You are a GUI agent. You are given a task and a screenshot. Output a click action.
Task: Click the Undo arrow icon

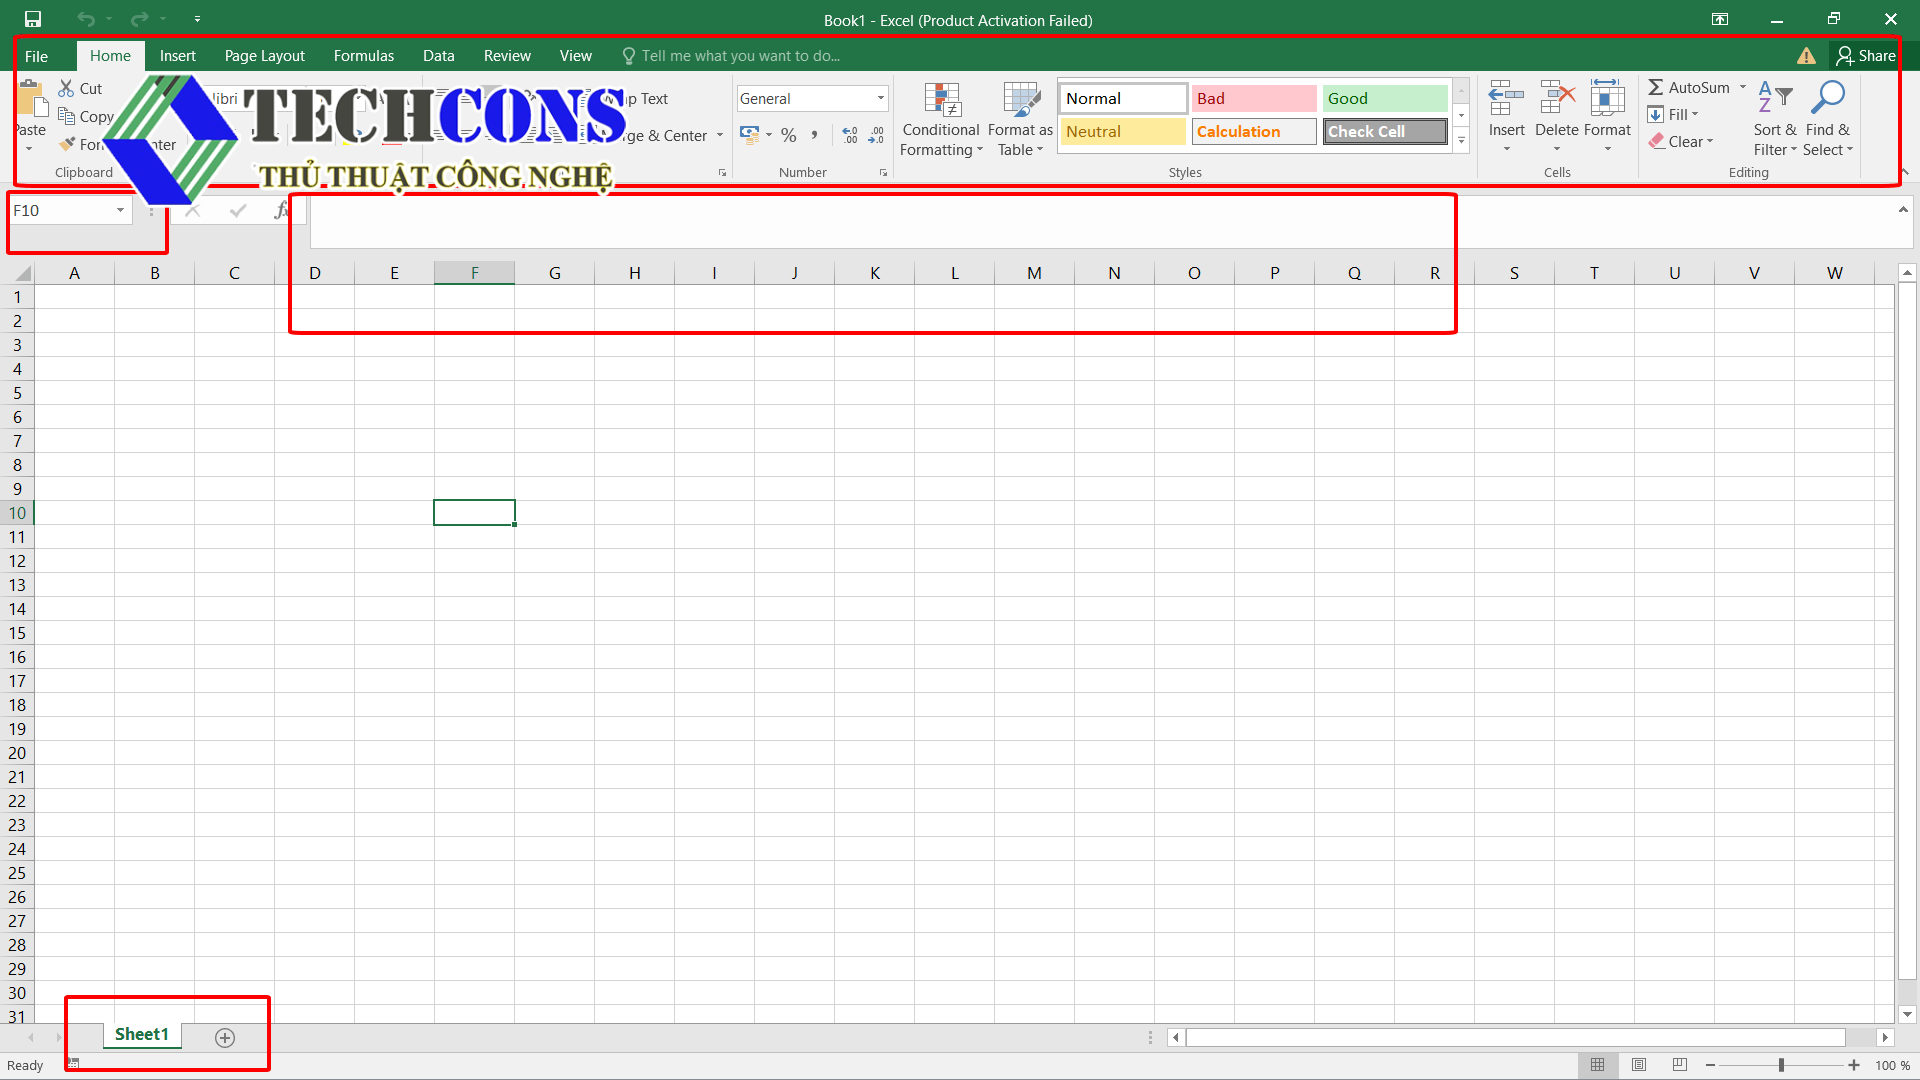[x=86, y=19]
